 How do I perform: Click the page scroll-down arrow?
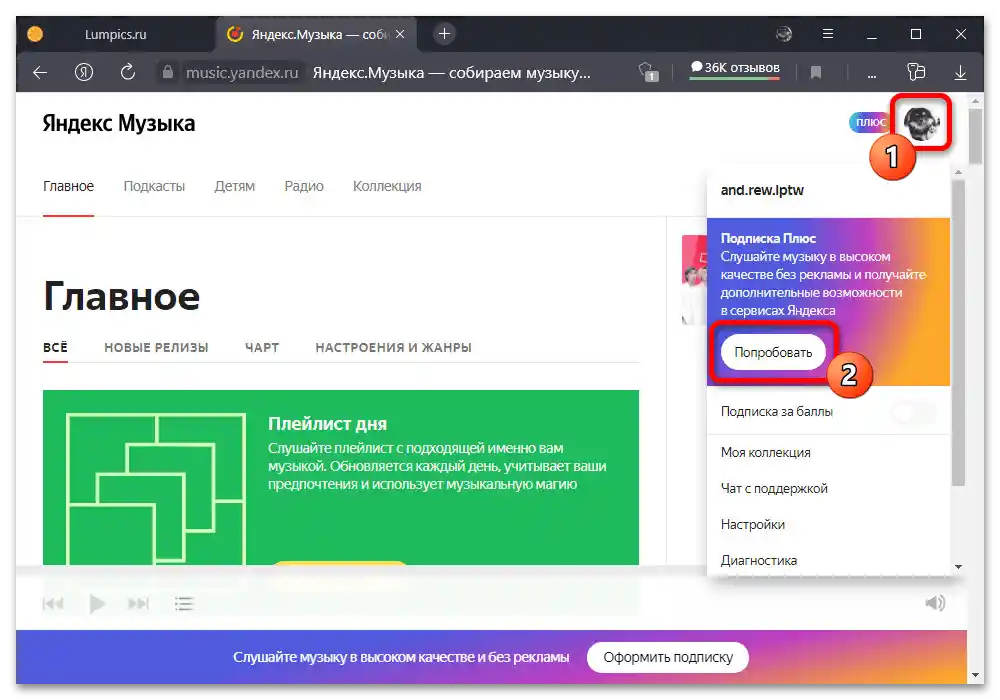(975, 674)
